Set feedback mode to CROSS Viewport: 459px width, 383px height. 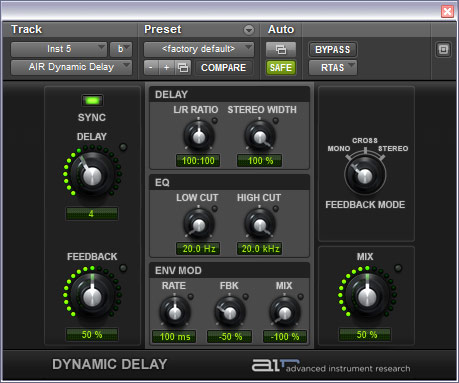coord(365,141)
